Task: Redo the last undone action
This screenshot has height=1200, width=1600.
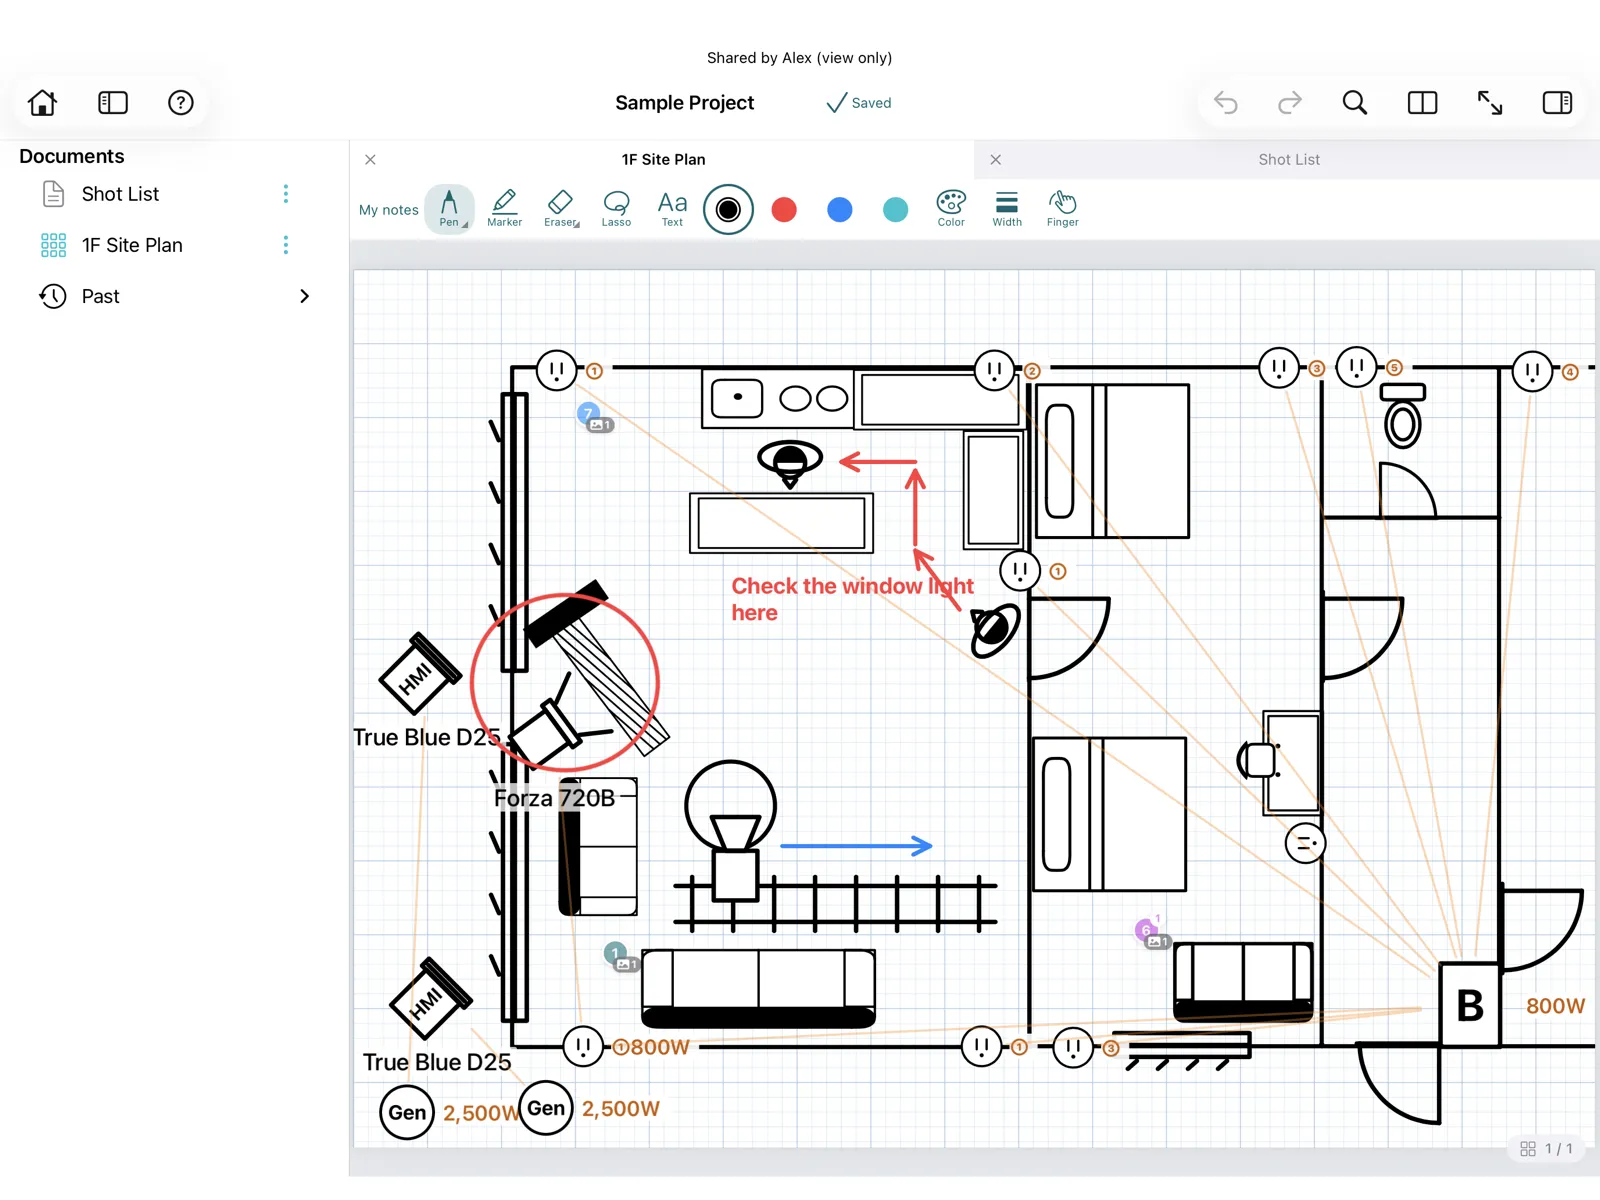Action: point(1290,102)
